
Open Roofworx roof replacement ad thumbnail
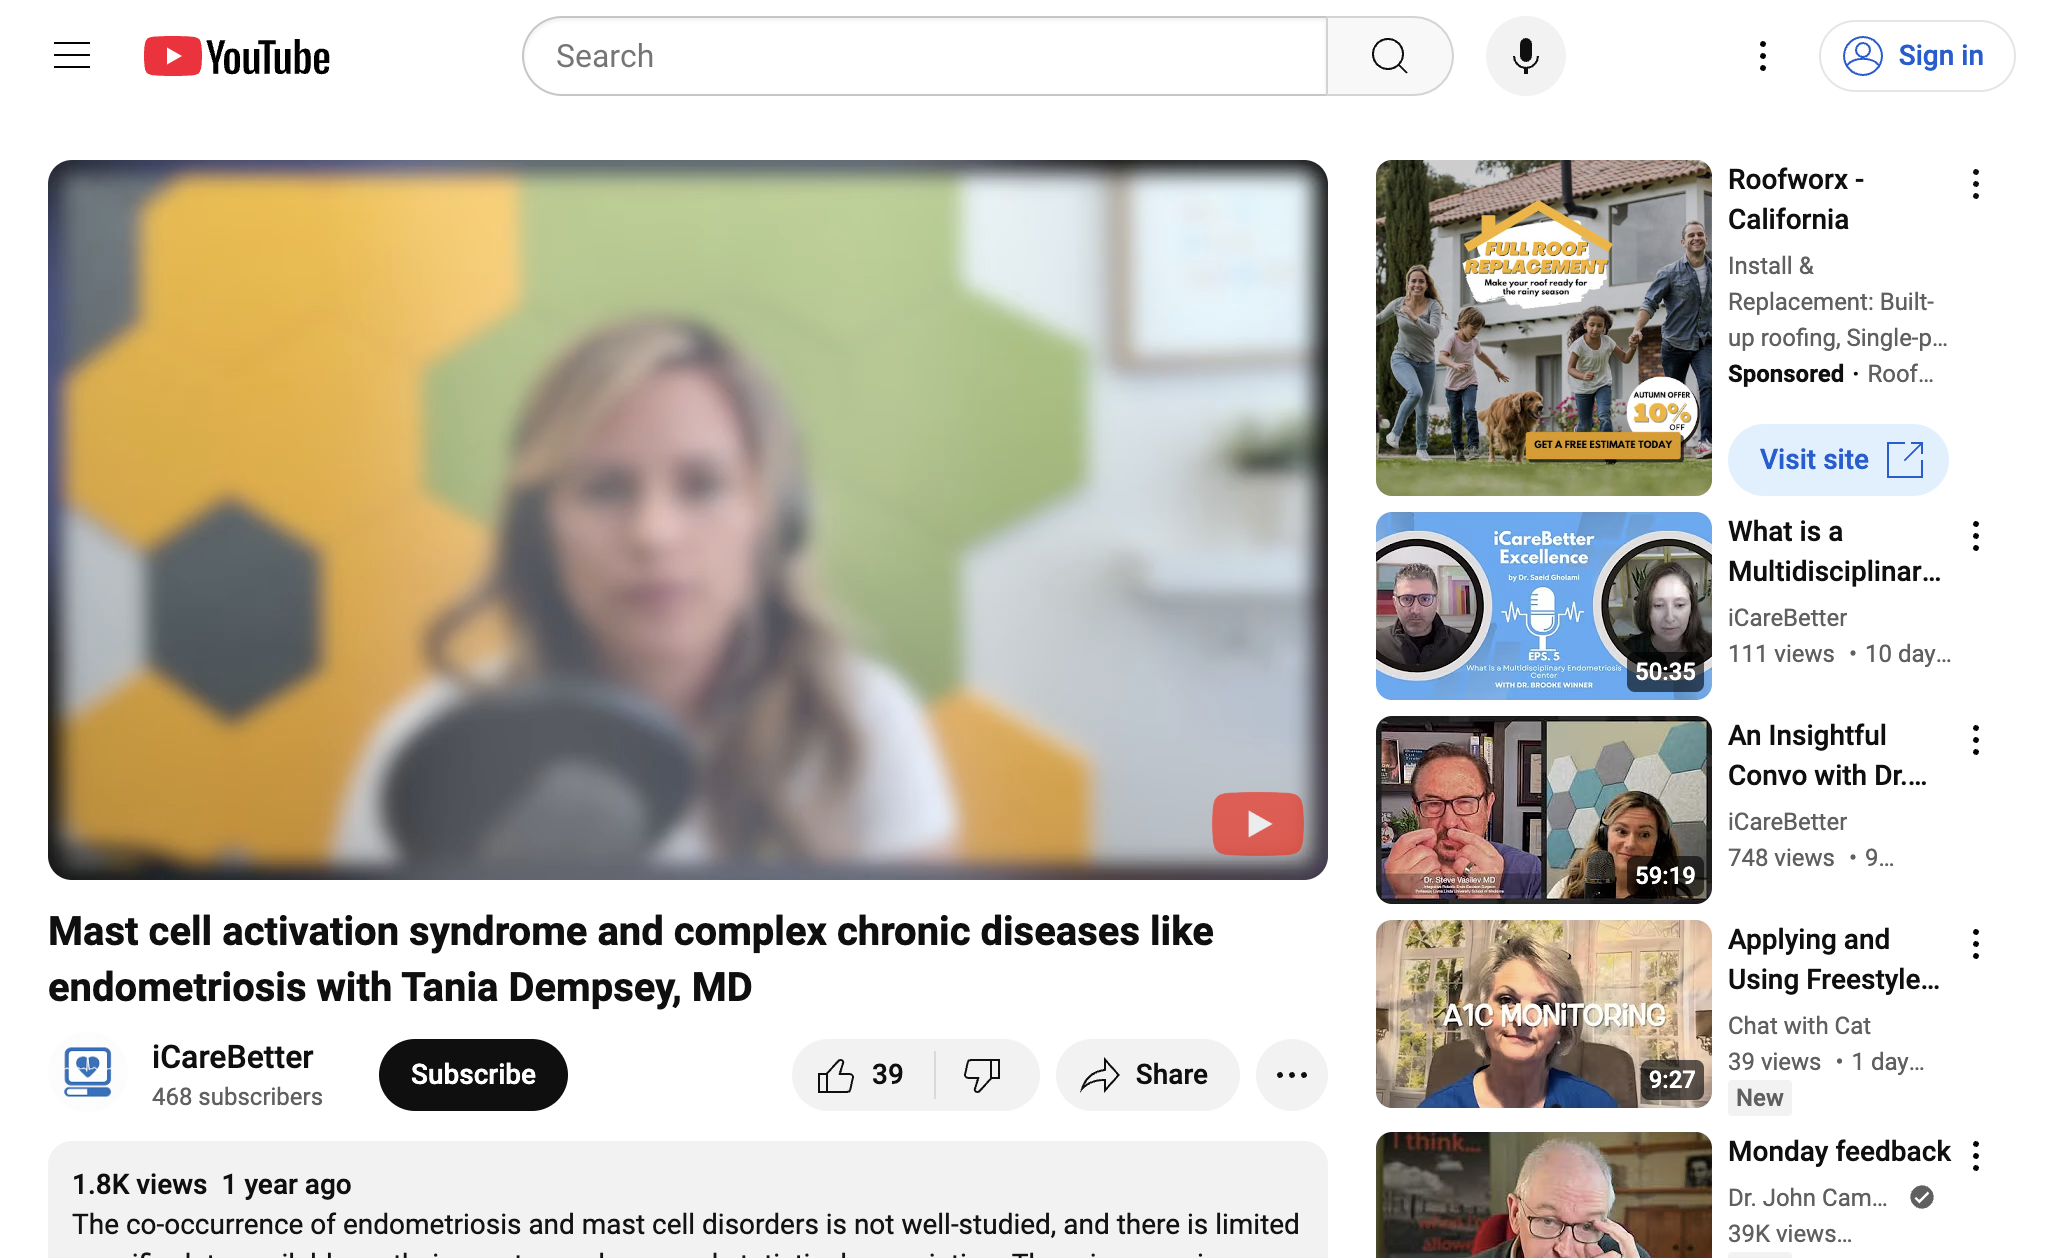tap(1544, 328)
